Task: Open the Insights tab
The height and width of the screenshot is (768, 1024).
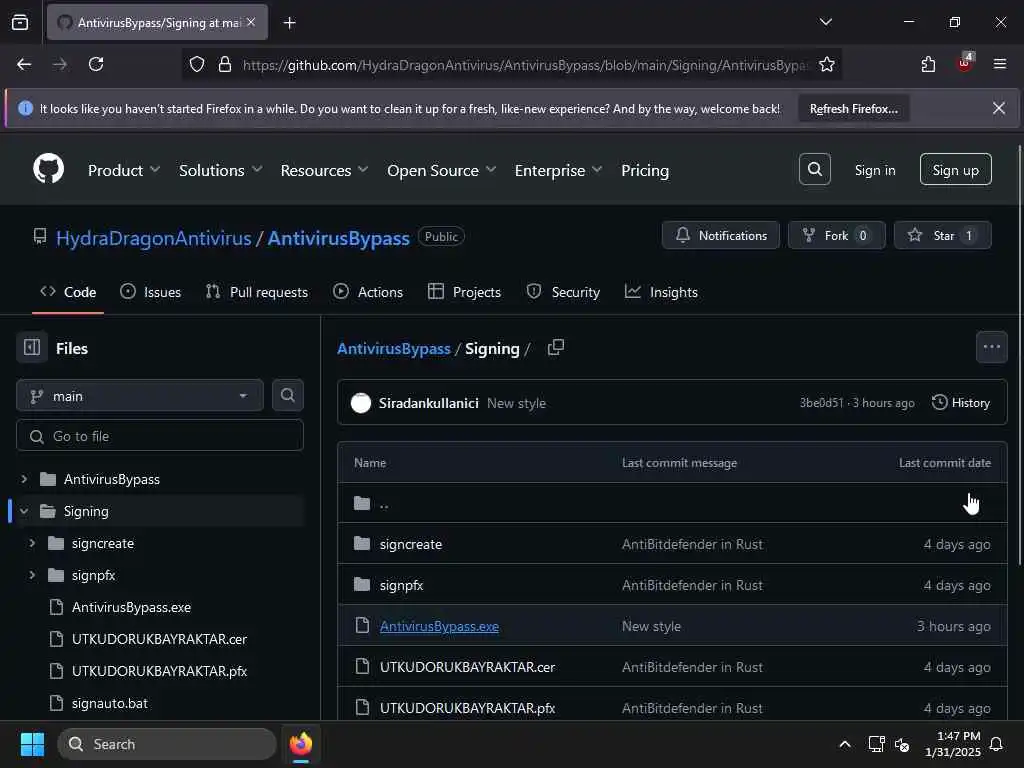Action: pos(661,292)
